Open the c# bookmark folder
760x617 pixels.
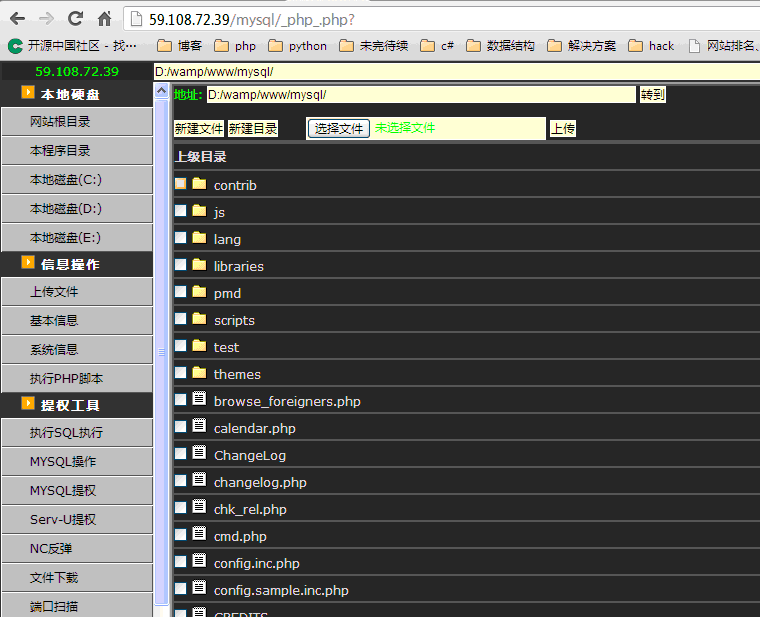click(x=437, y=46)
